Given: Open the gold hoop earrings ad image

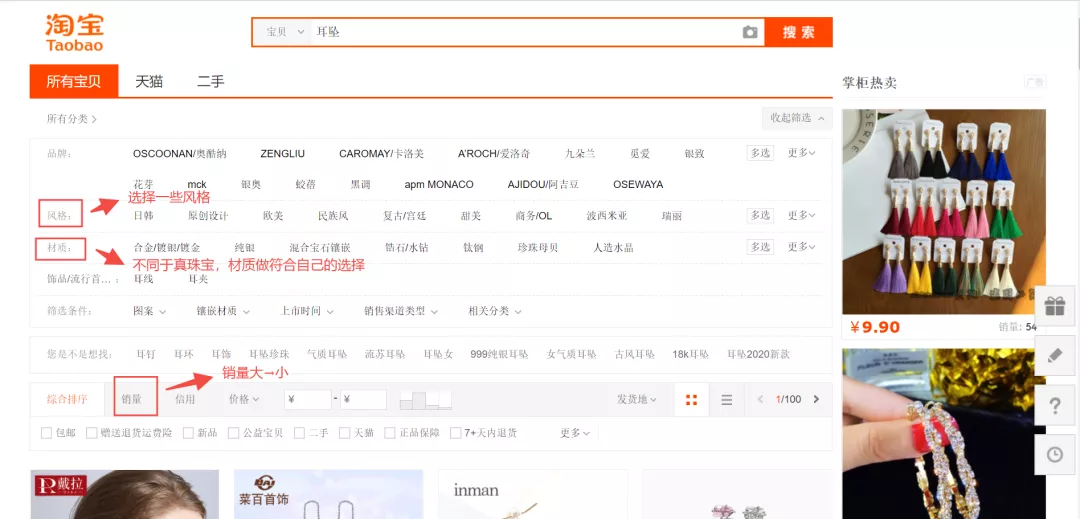Looking at the screenshot, I should click(x=944, y=434).
